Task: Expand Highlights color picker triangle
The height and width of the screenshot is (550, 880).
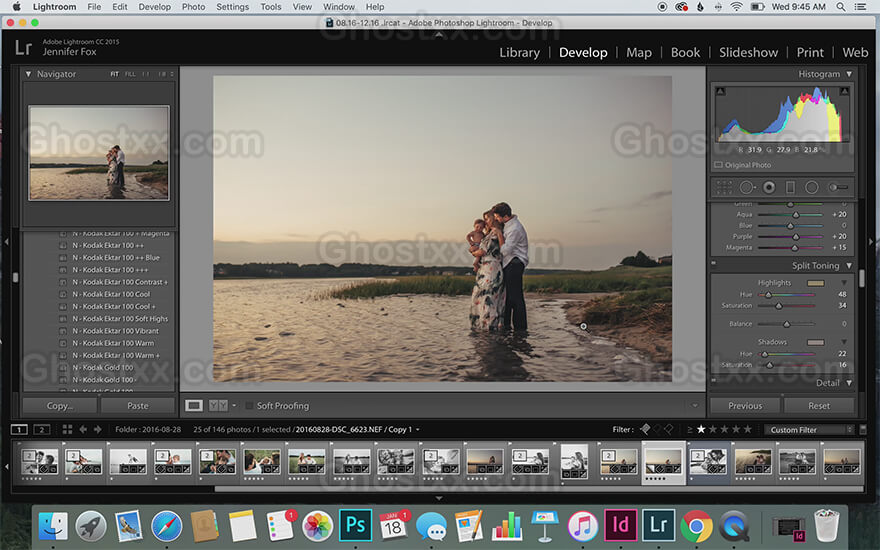Action: point(844,282)
